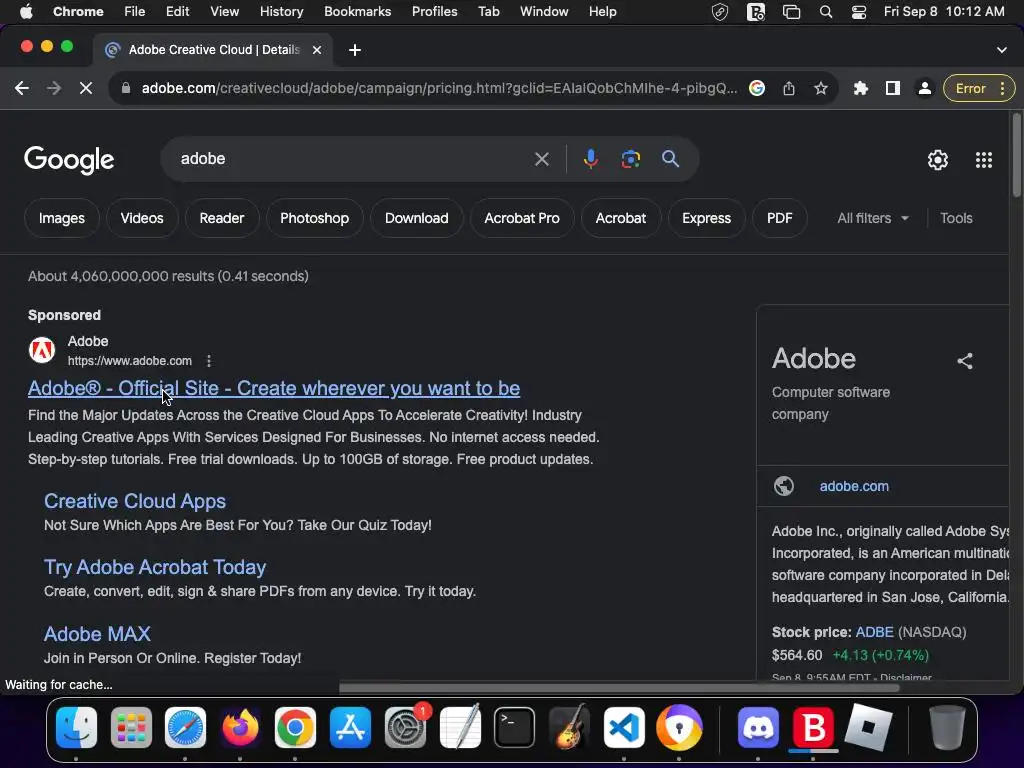
Task: Open System Settings from the Dock
Action: click(405, 727)
